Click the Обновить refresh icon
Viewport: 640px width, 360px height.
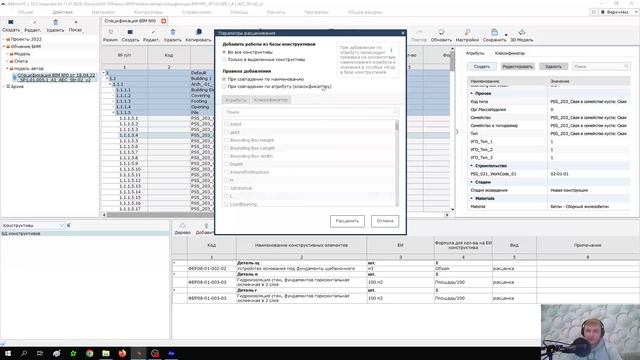point(441,32)
